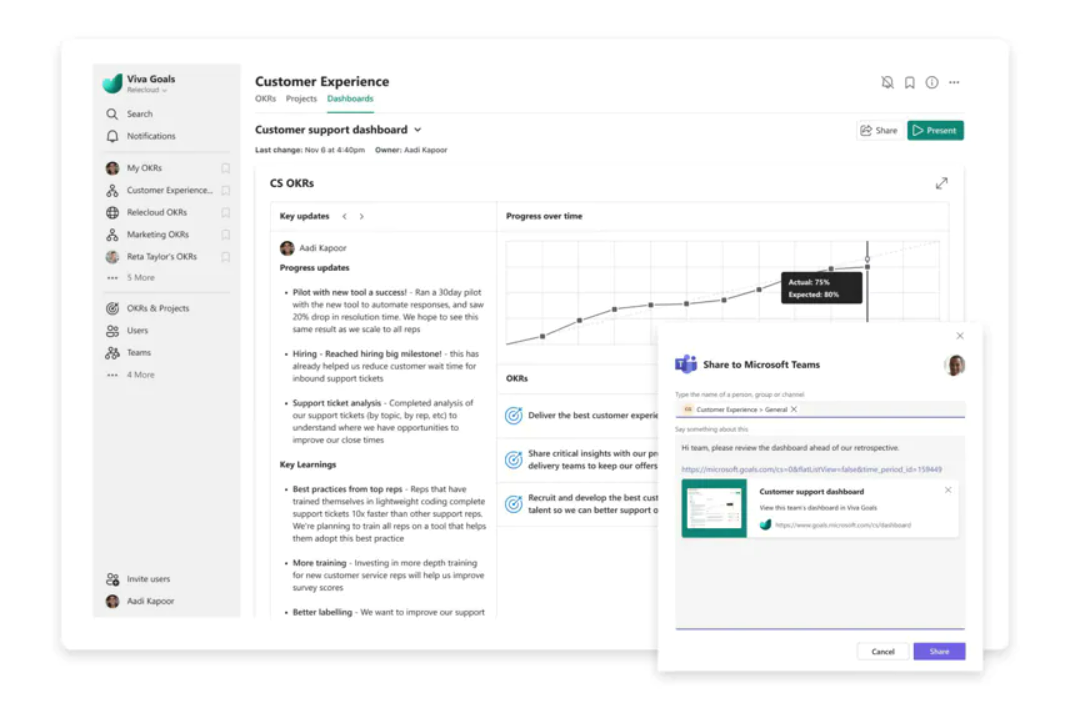Click the profile avatar in share dialog
Screen dimensions: 1083x715
click(955, 365)
